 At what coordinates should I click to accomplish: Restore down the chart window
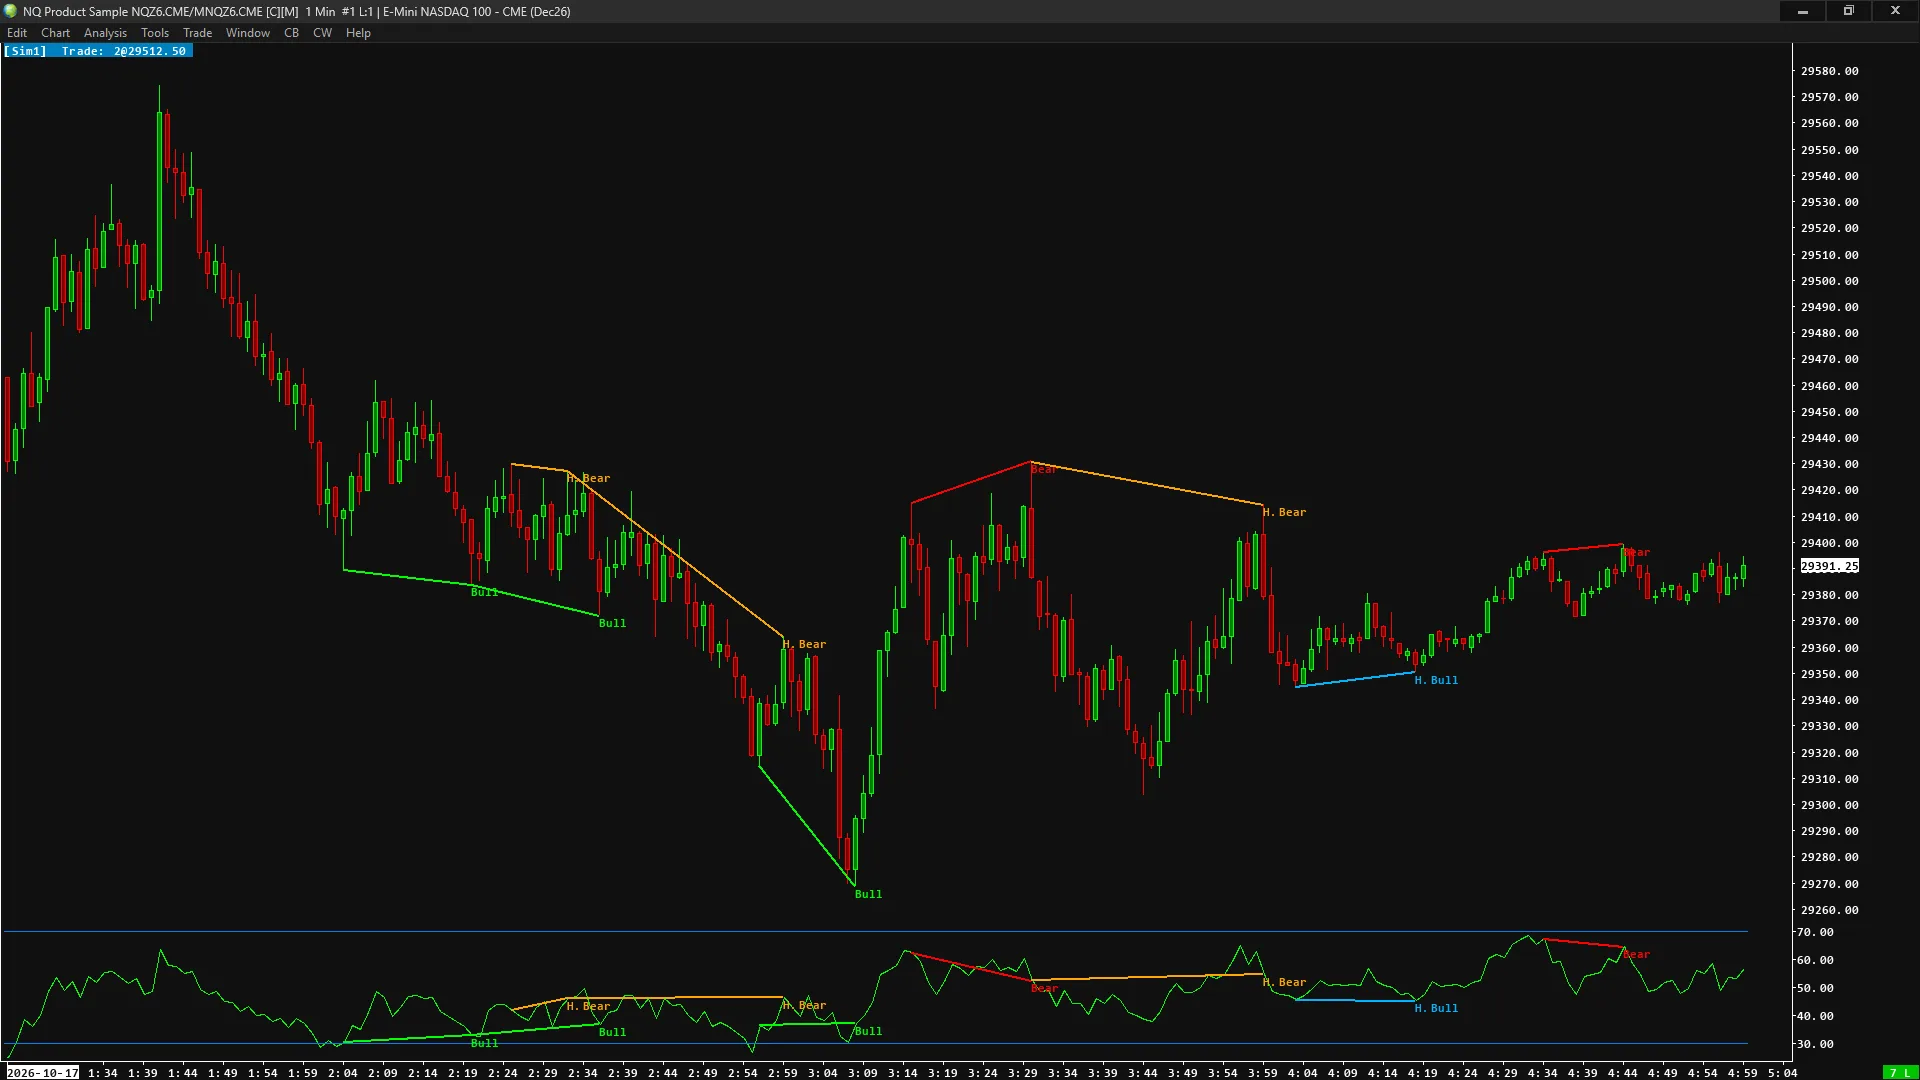point(1849,11)
